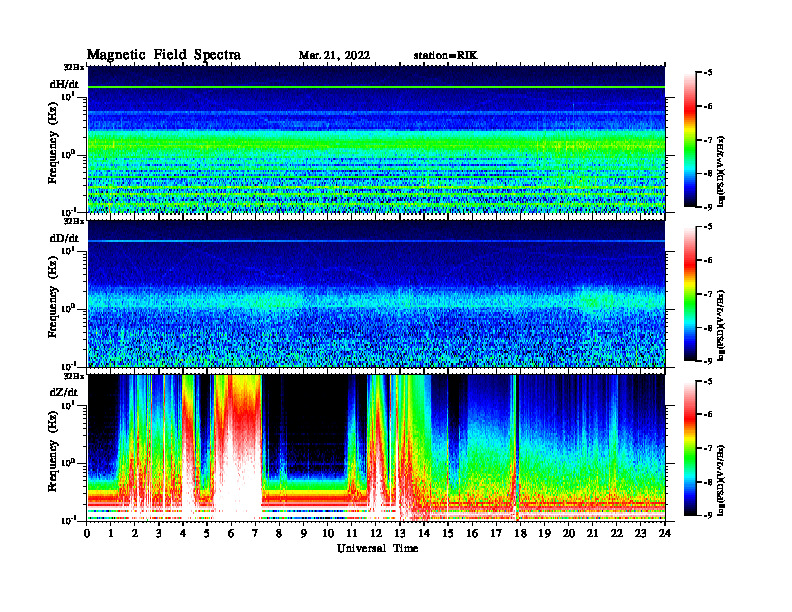Select the dH/dt spectrogram panel
Image resolution: width=792 pixels, height=612 pixels.
[376, 139]
